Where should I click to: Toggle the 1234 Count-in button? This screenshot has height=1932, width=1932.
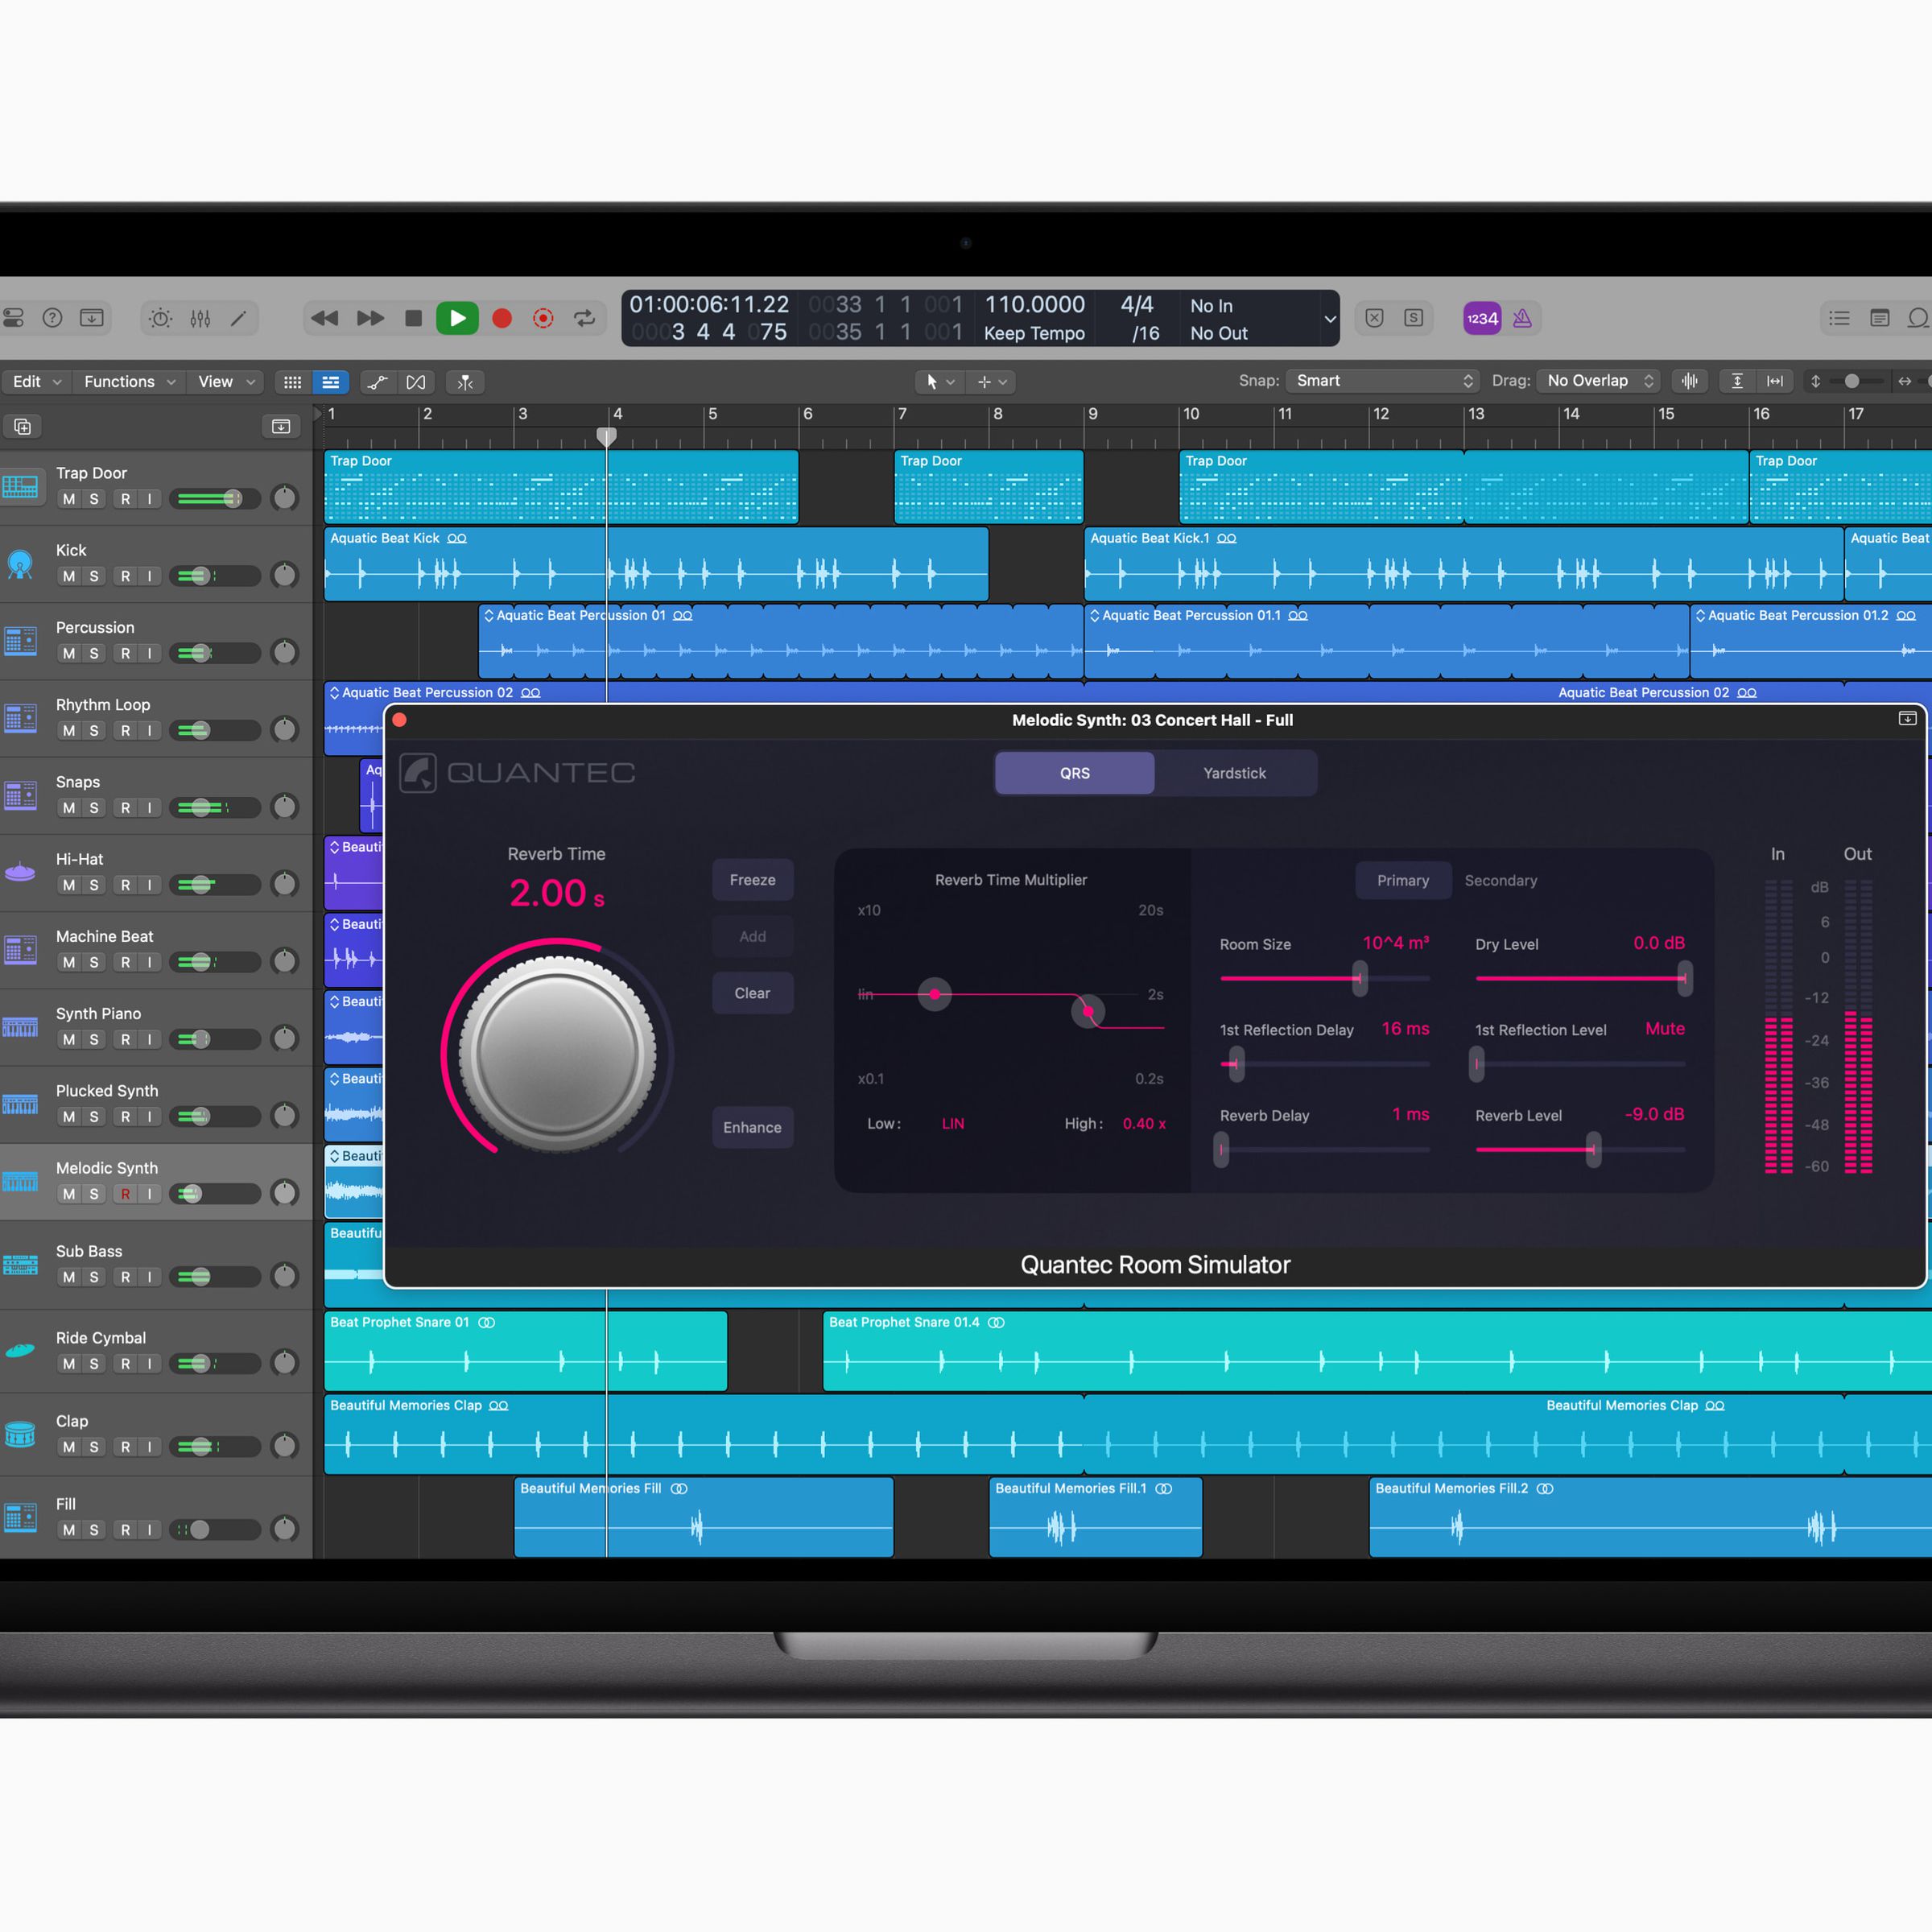pyautogui.click(x=1482, y=318)
